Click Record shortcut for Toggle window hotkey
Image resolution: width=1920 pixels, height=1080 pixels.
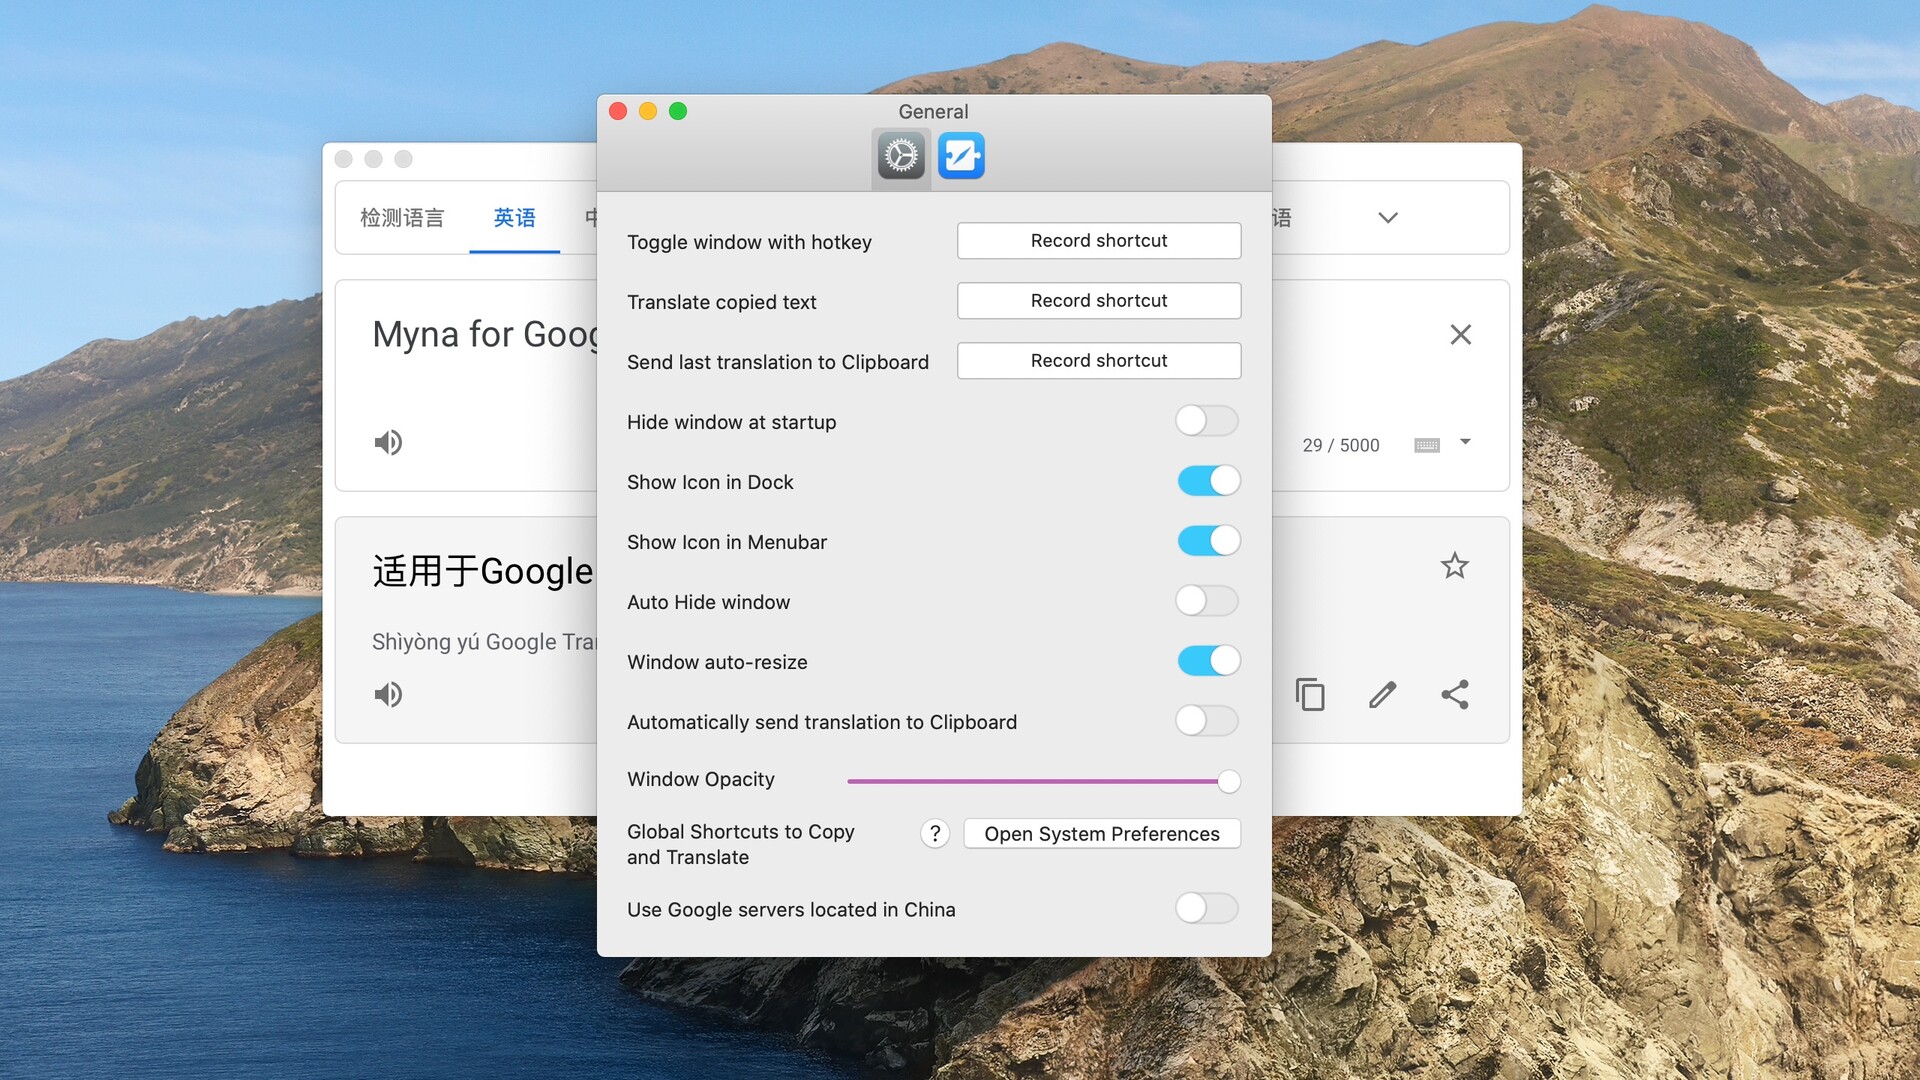click(x=1098, y=240)
